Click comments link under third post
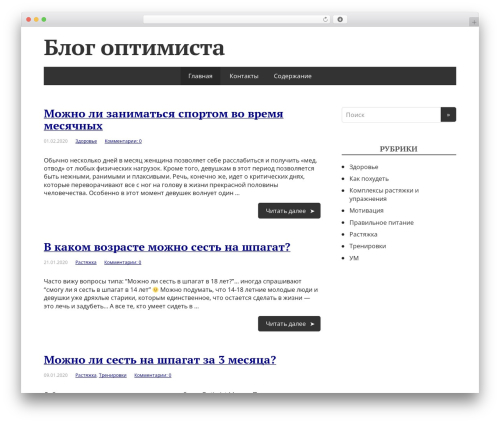The image size is (500, 423). click(153, 375)
